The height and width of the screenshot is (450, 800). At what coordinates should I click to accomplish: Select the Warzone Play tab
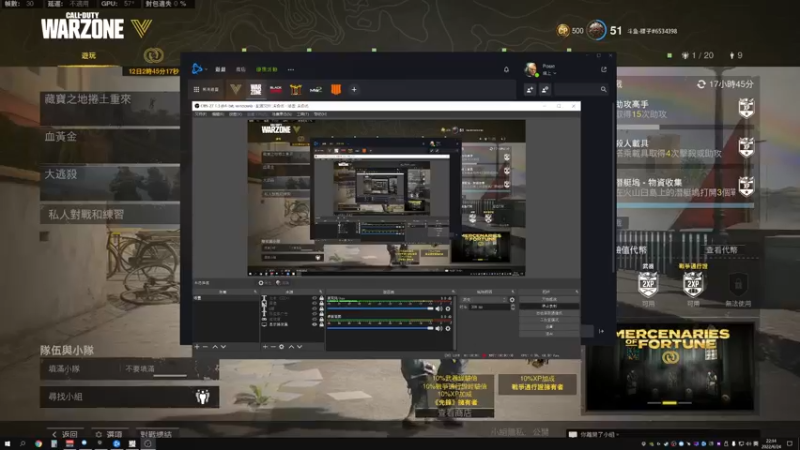click(89, 56)
